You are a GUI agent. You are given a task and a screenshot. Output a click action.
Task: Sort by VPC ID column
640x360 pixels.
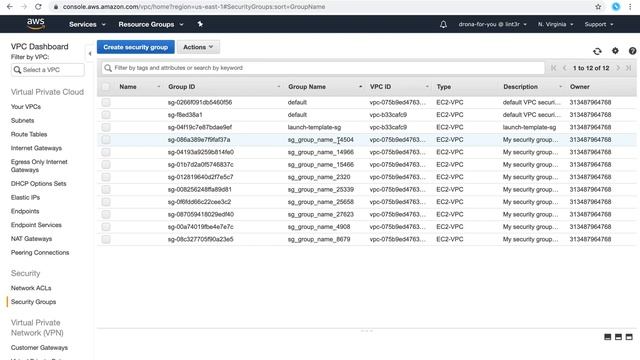coord(380,87)
